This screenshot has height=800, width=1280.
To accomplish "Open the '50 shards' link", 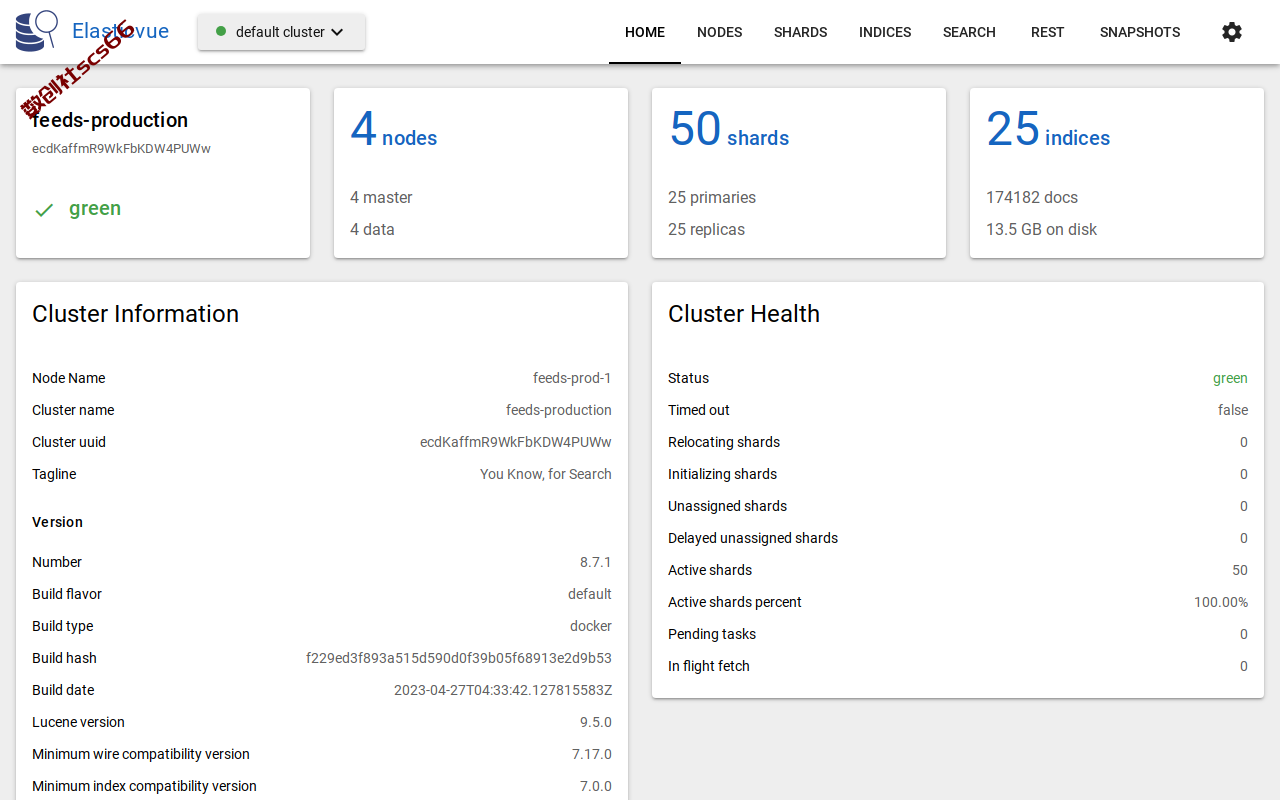I will tap(729, 130).
